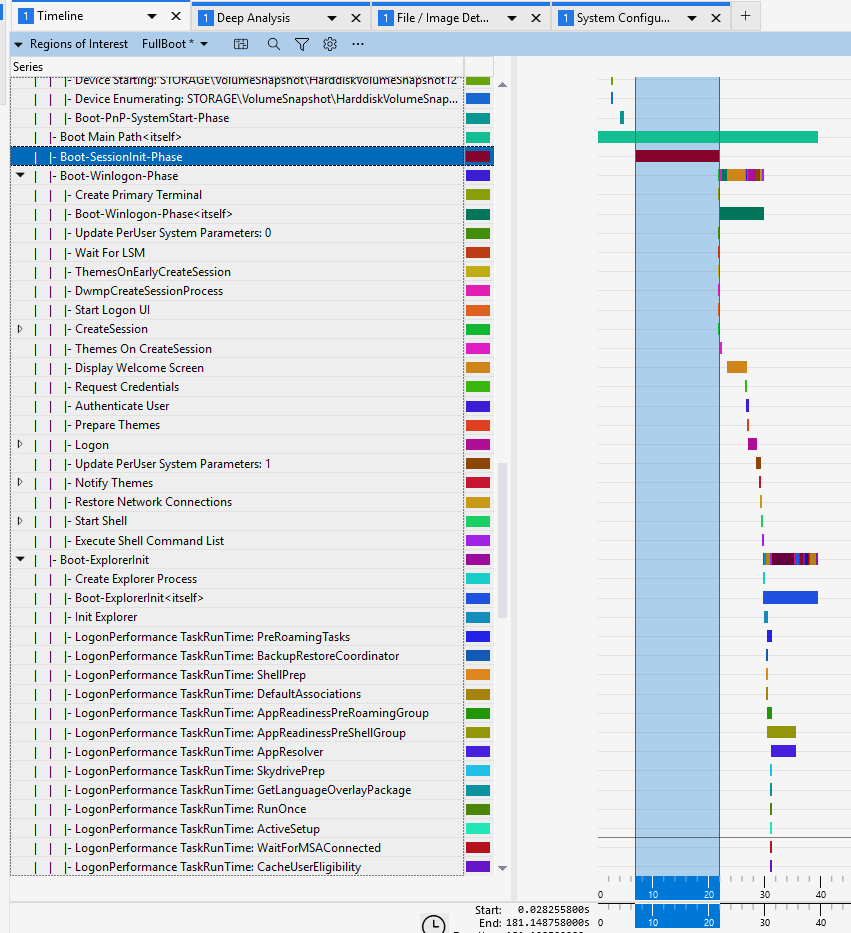This screenshot has height=933, width=851.
Task: Collapse the Regions of Interest graph
Action: (x=18, y=45)
